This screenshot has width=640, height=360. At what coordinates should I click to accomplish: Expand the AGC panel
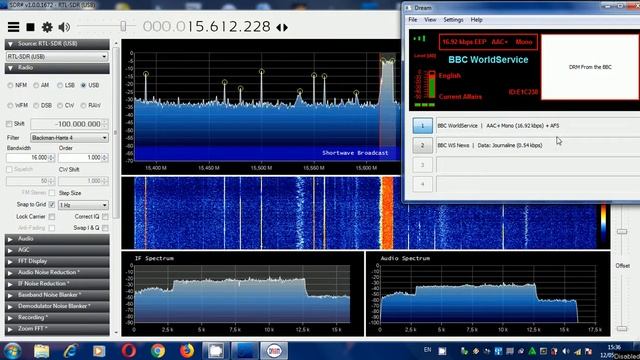pos(57,250)
